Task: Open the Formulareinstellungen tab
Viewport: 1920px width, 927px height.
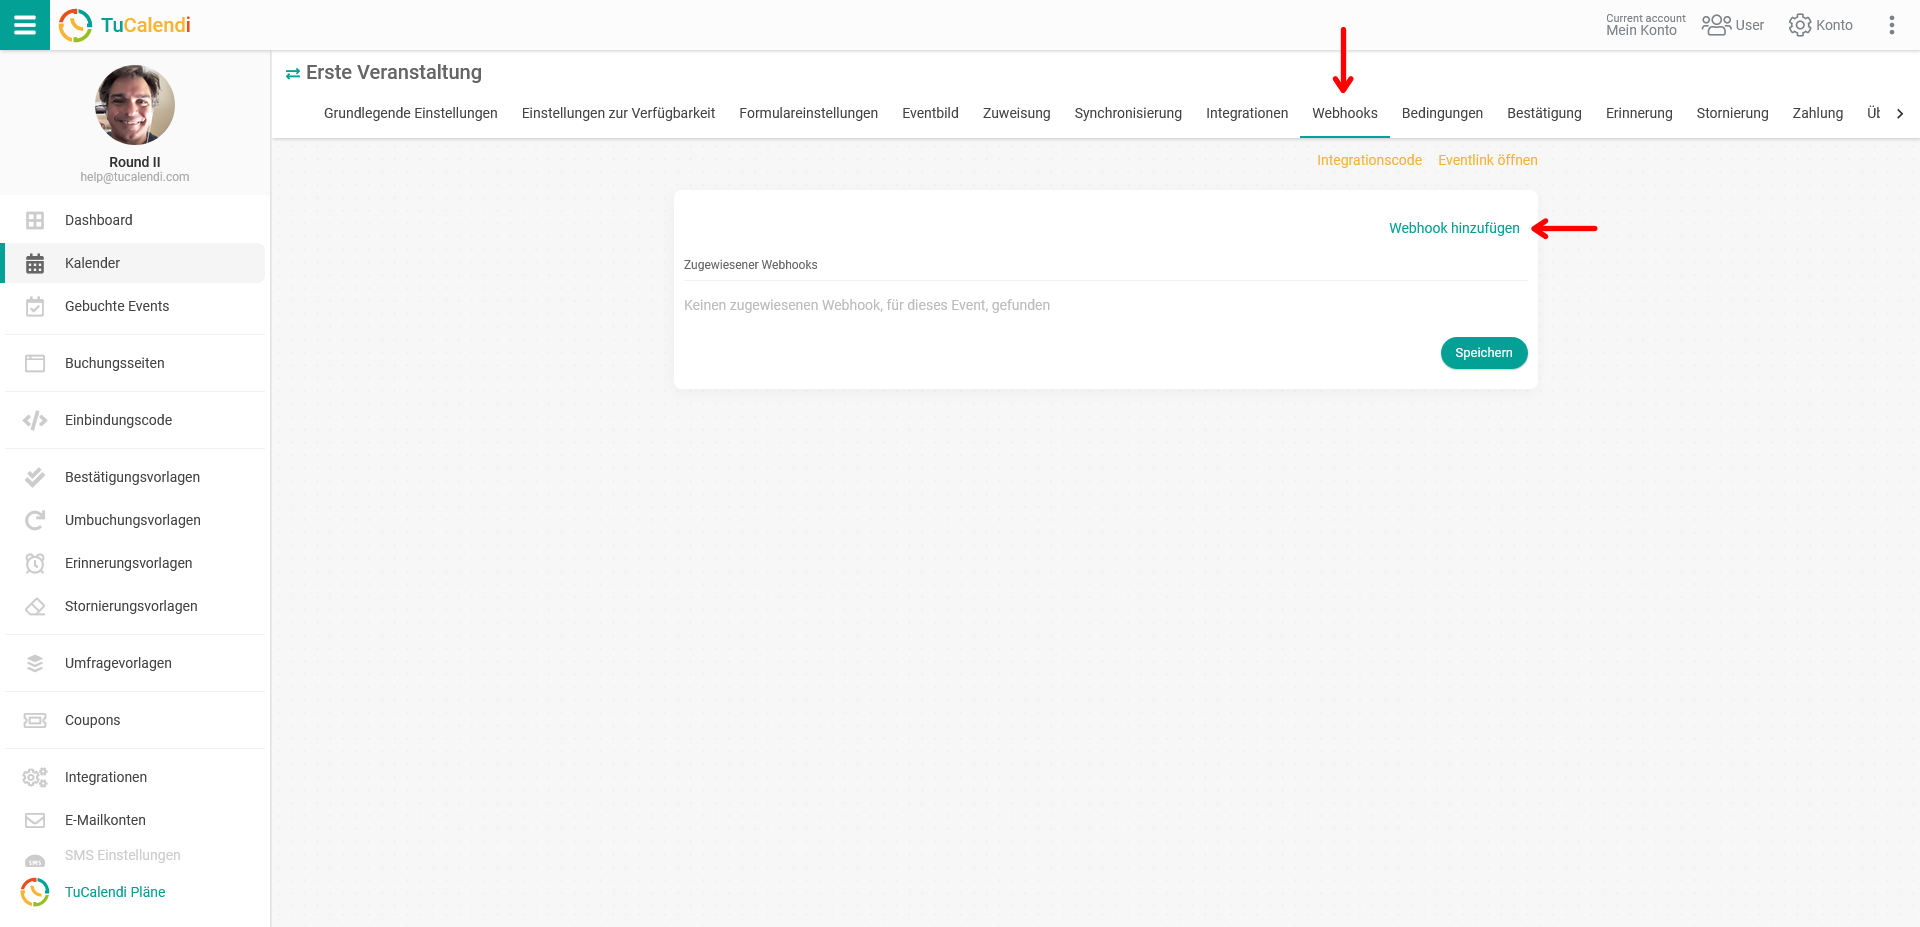Action: (x=809, y=113)
